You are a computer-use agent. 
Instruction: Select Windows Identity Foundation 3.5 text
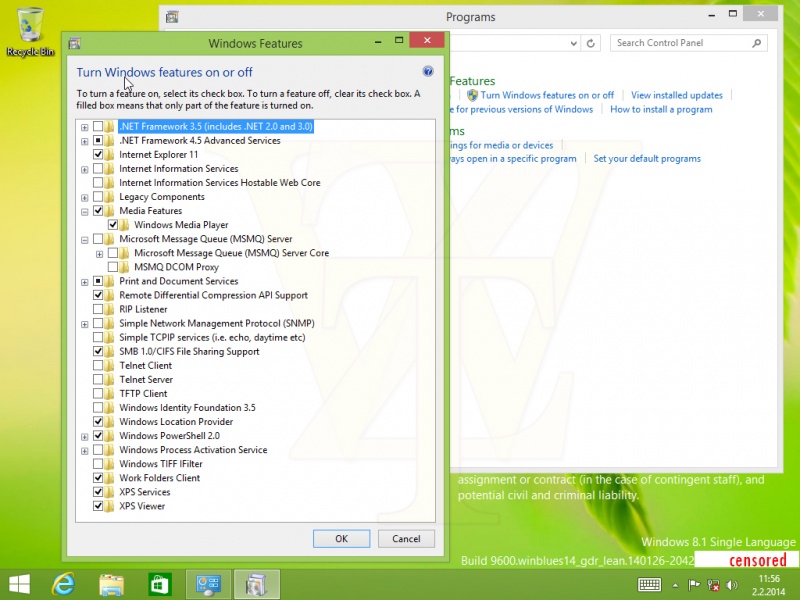pyautogui.click(x=187, y=408)
